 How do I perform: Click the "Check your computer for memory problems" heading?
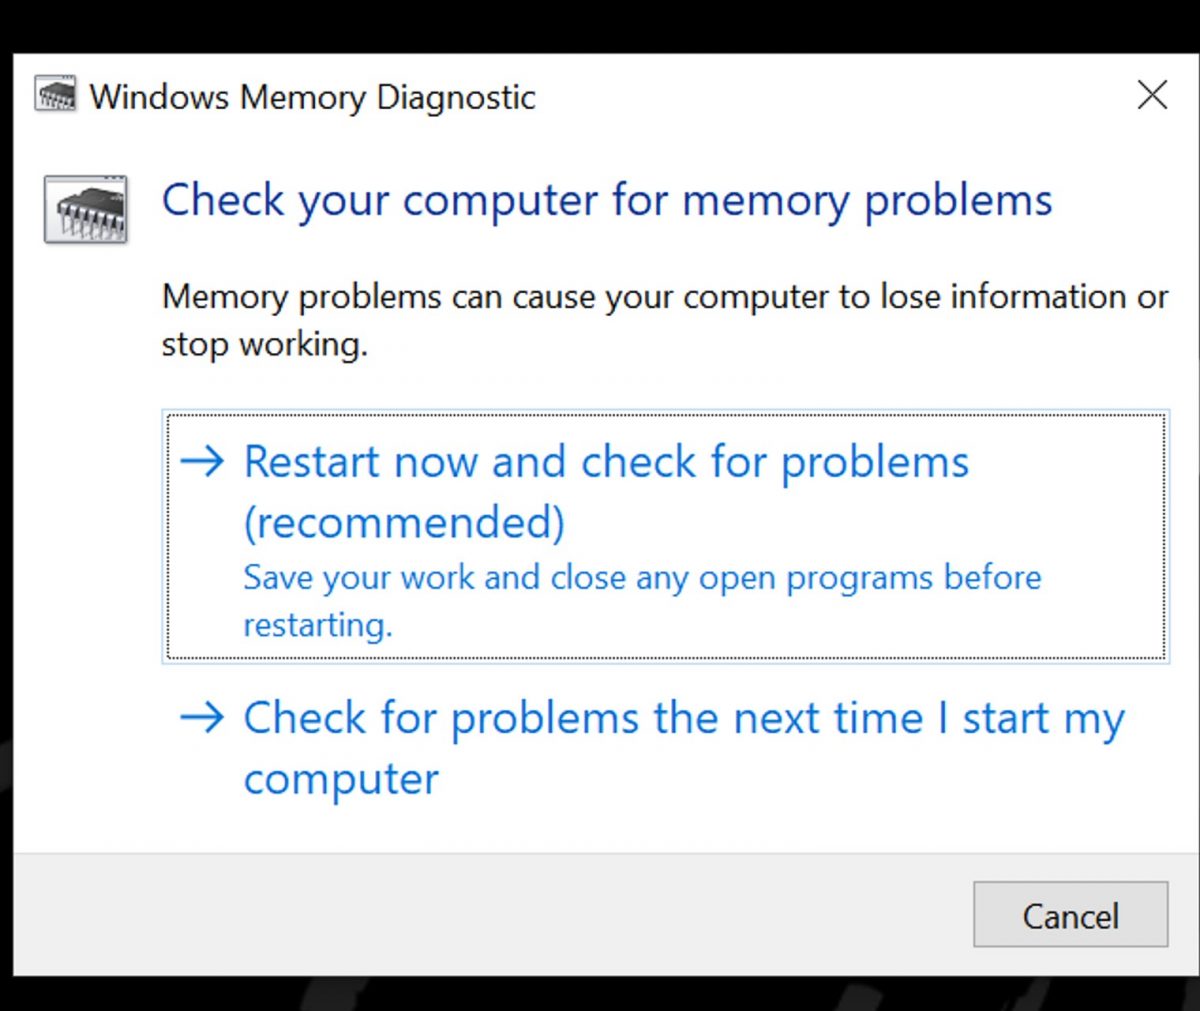pyautogui.click(x=607, y=200)
